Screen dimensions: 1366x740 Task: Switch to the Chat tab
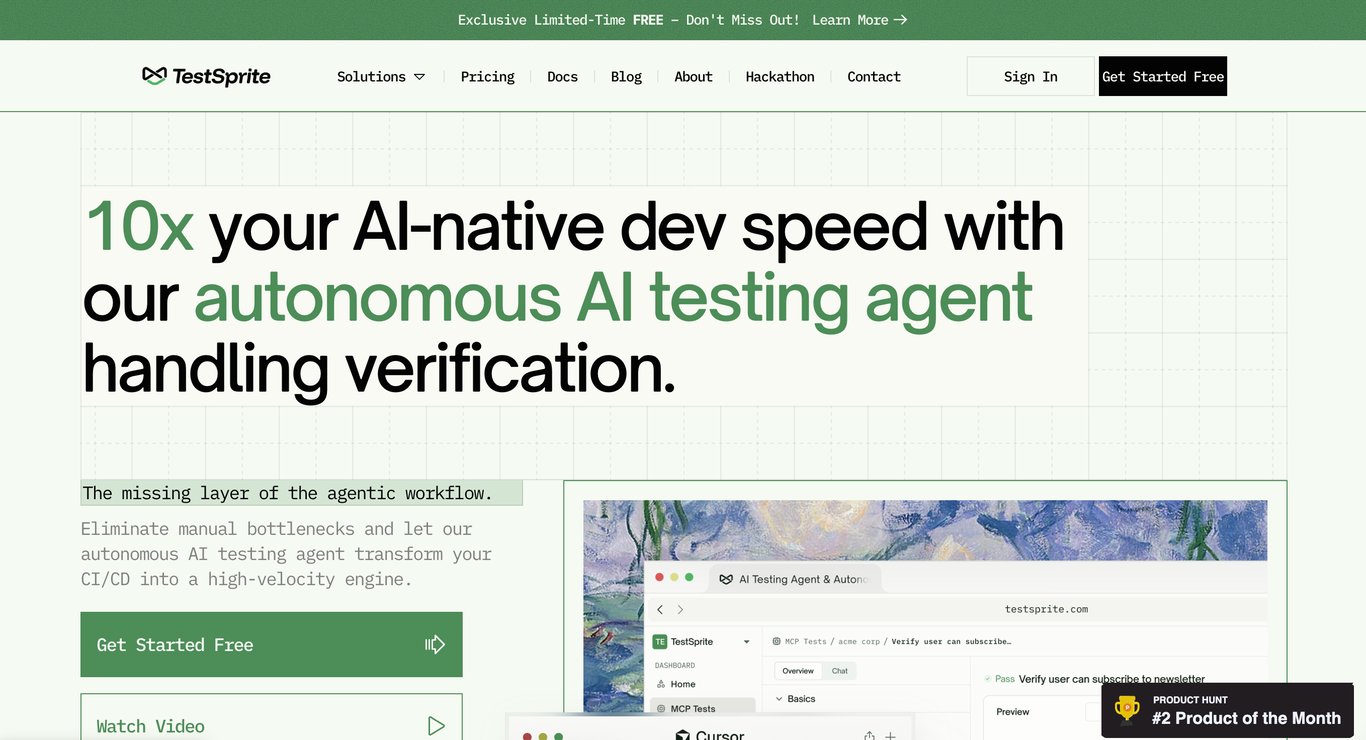tap(840, 671)
